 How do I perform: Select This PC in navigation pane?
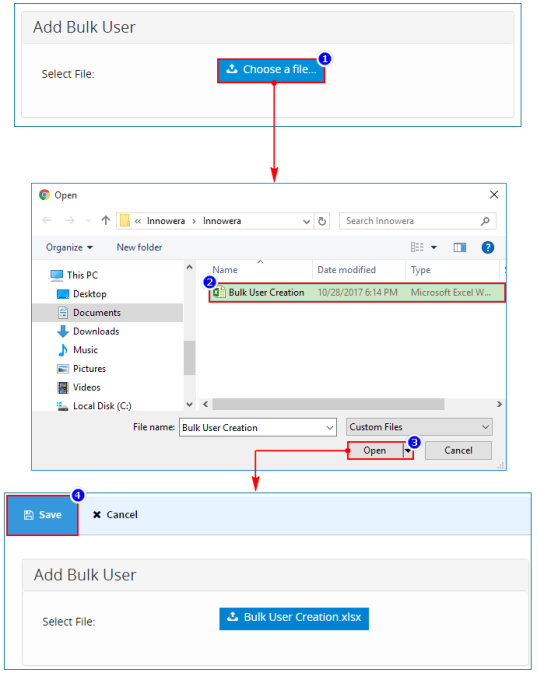82,275
